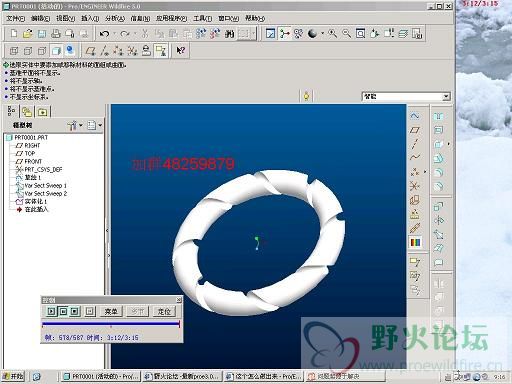This screenshot has height=384, width=512.
Task: Open file using the folder icon
Action: (28, 34)
